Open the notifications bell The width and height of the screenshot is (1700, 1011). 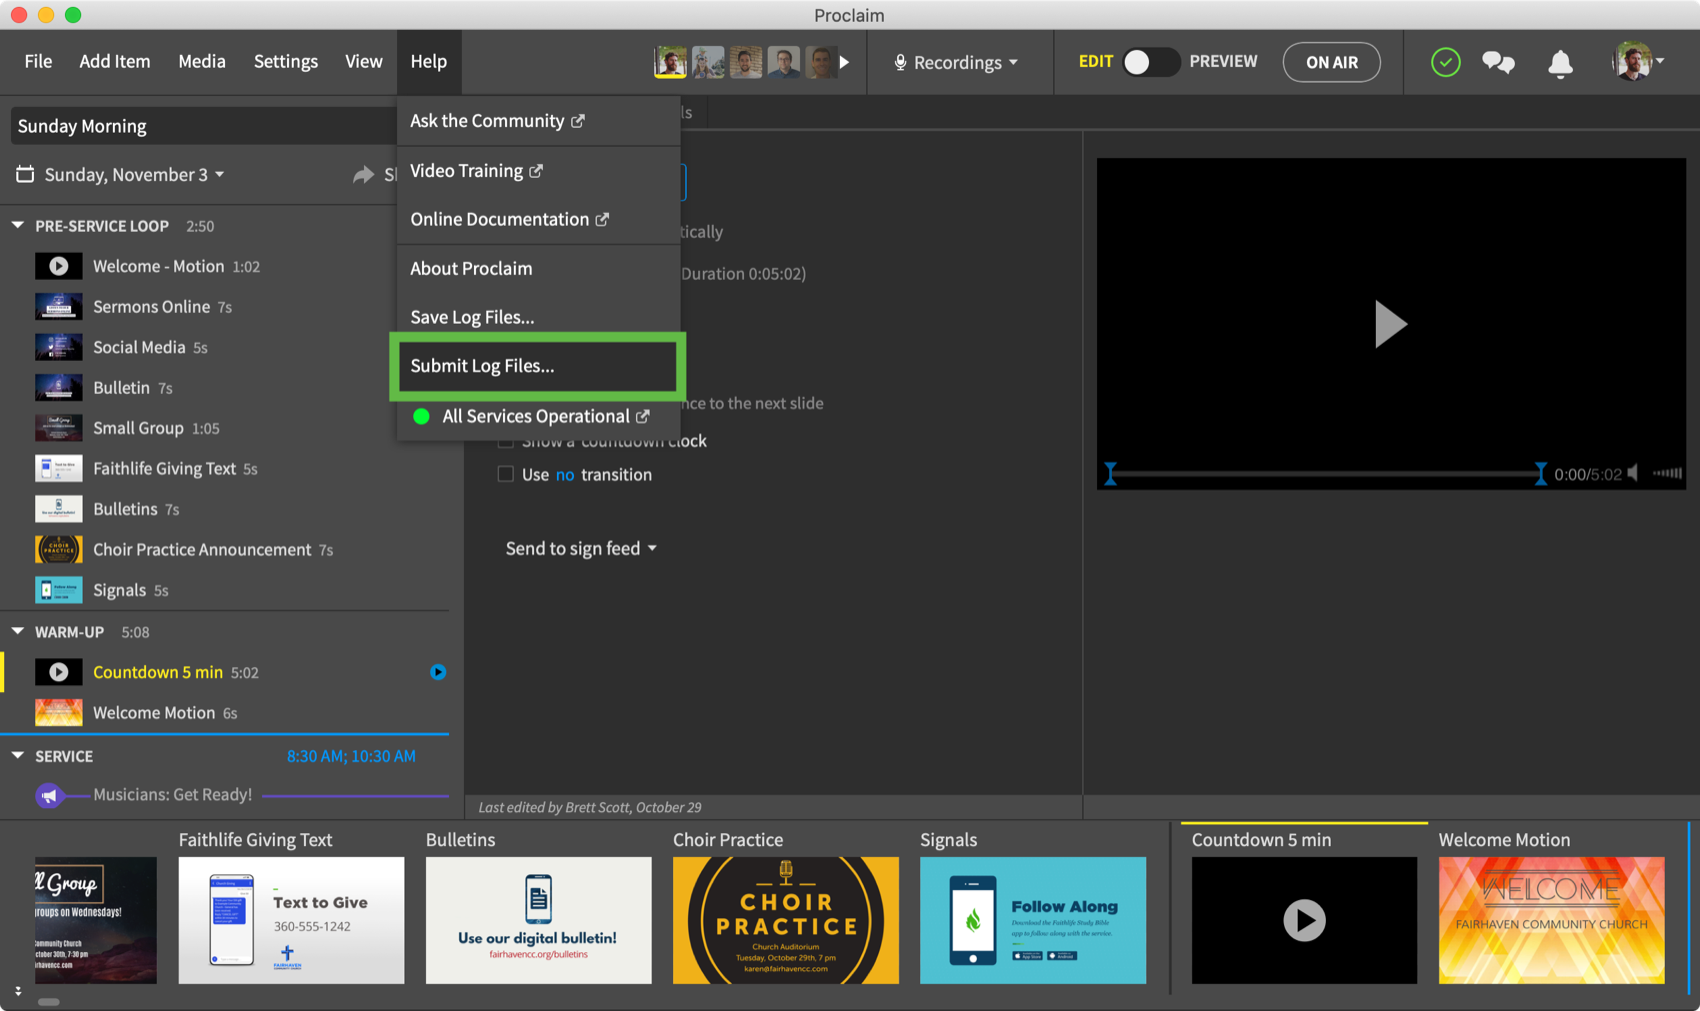pos(1560,63)
